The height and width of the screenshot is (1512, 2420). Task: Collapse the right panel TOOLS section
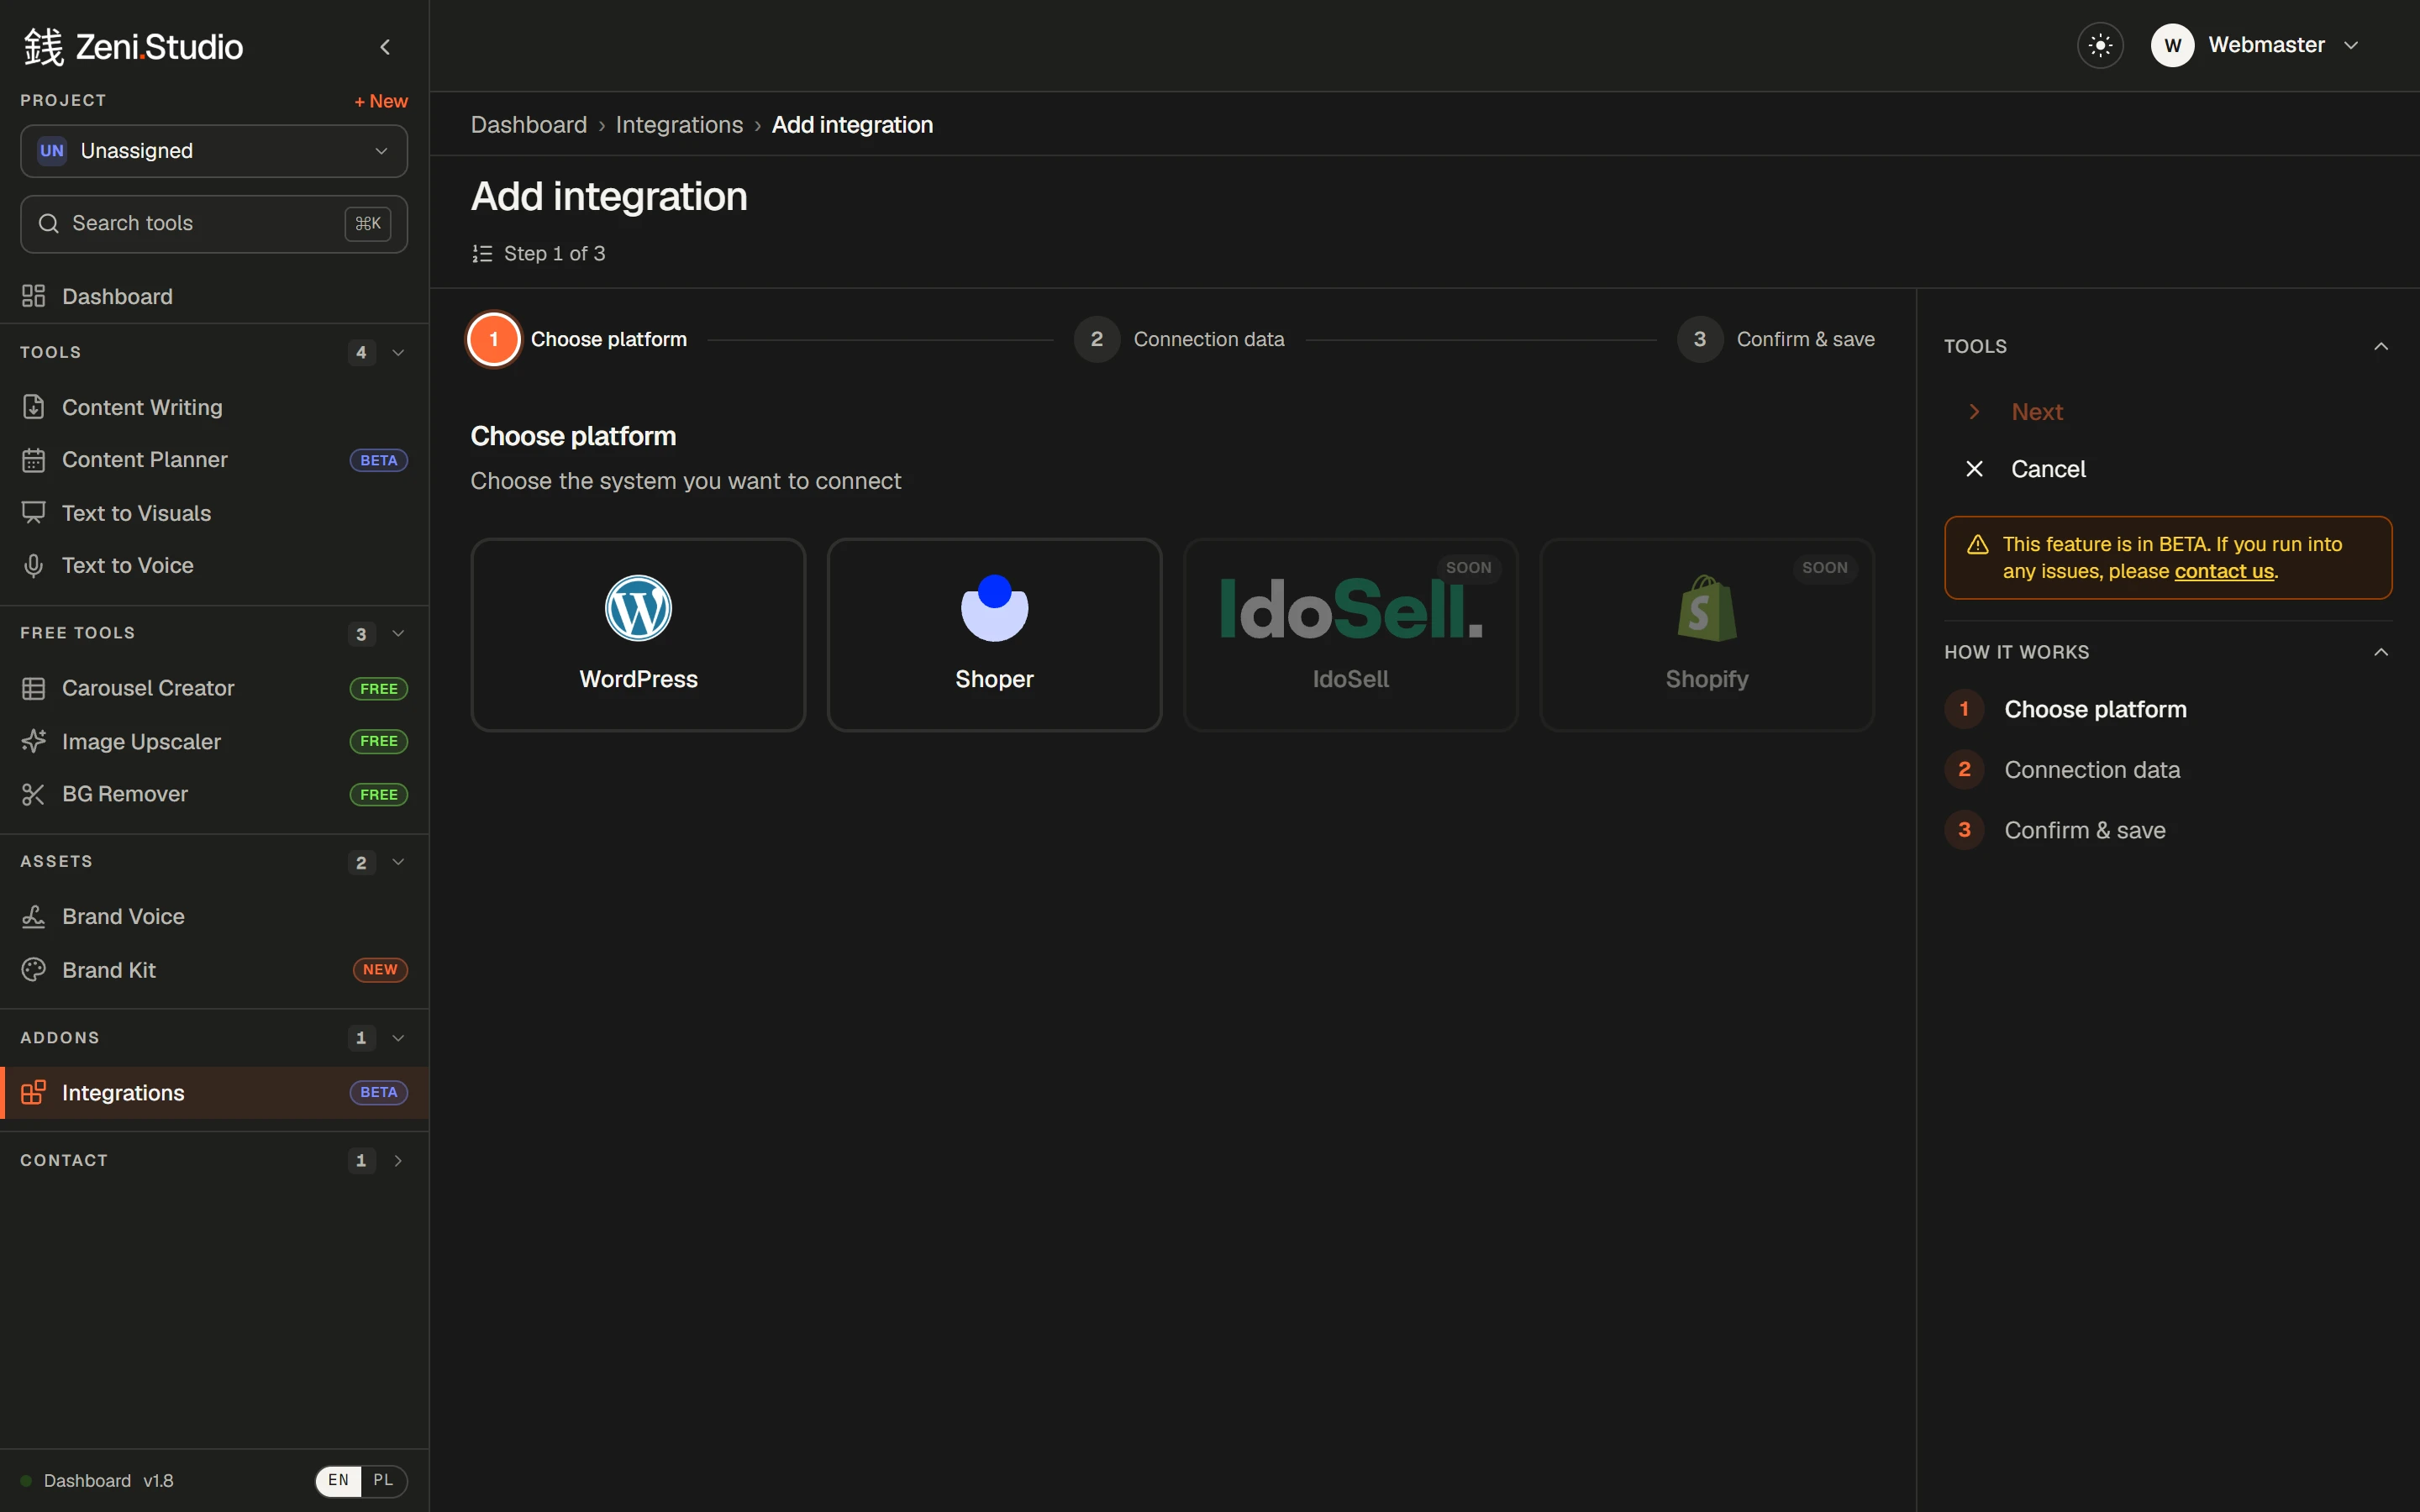[2381, 346]
